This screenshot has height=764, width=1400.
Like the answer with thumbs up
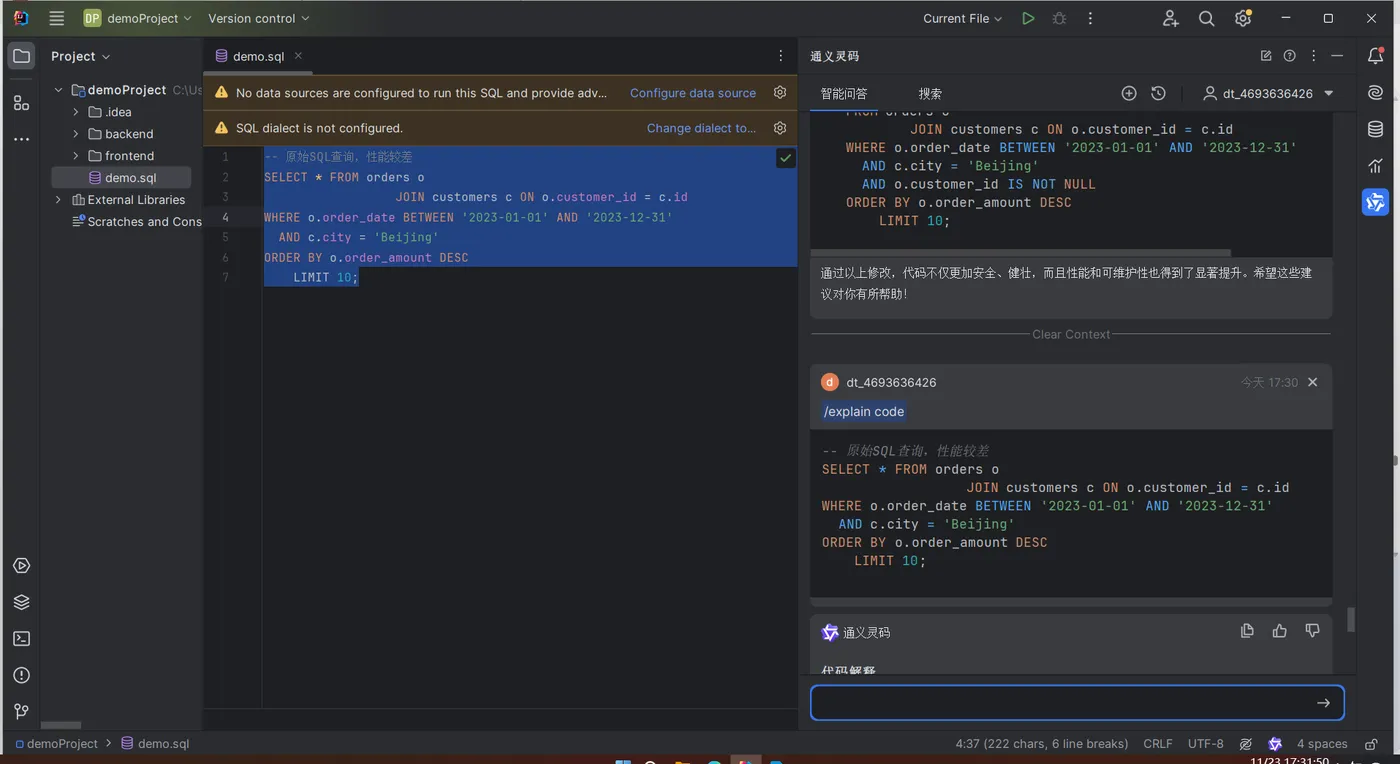click(x=1280, y=631)
